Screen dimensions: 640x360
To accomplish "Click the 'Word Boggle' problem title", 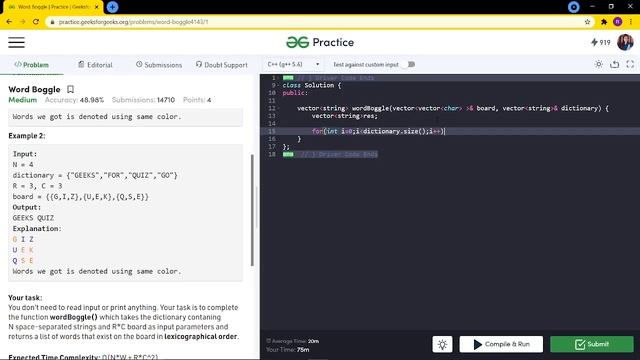I will [34, 89].
